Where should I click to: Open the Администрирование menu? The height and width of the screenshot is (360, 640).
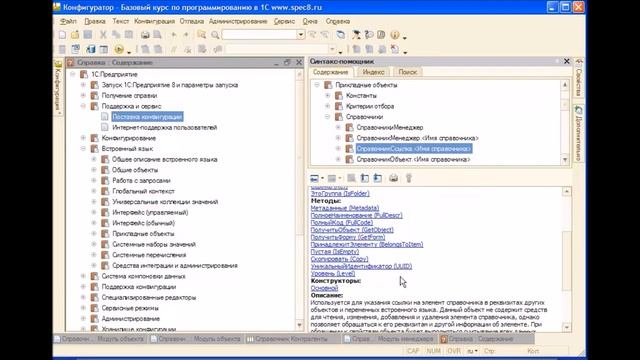click(238, 21)
